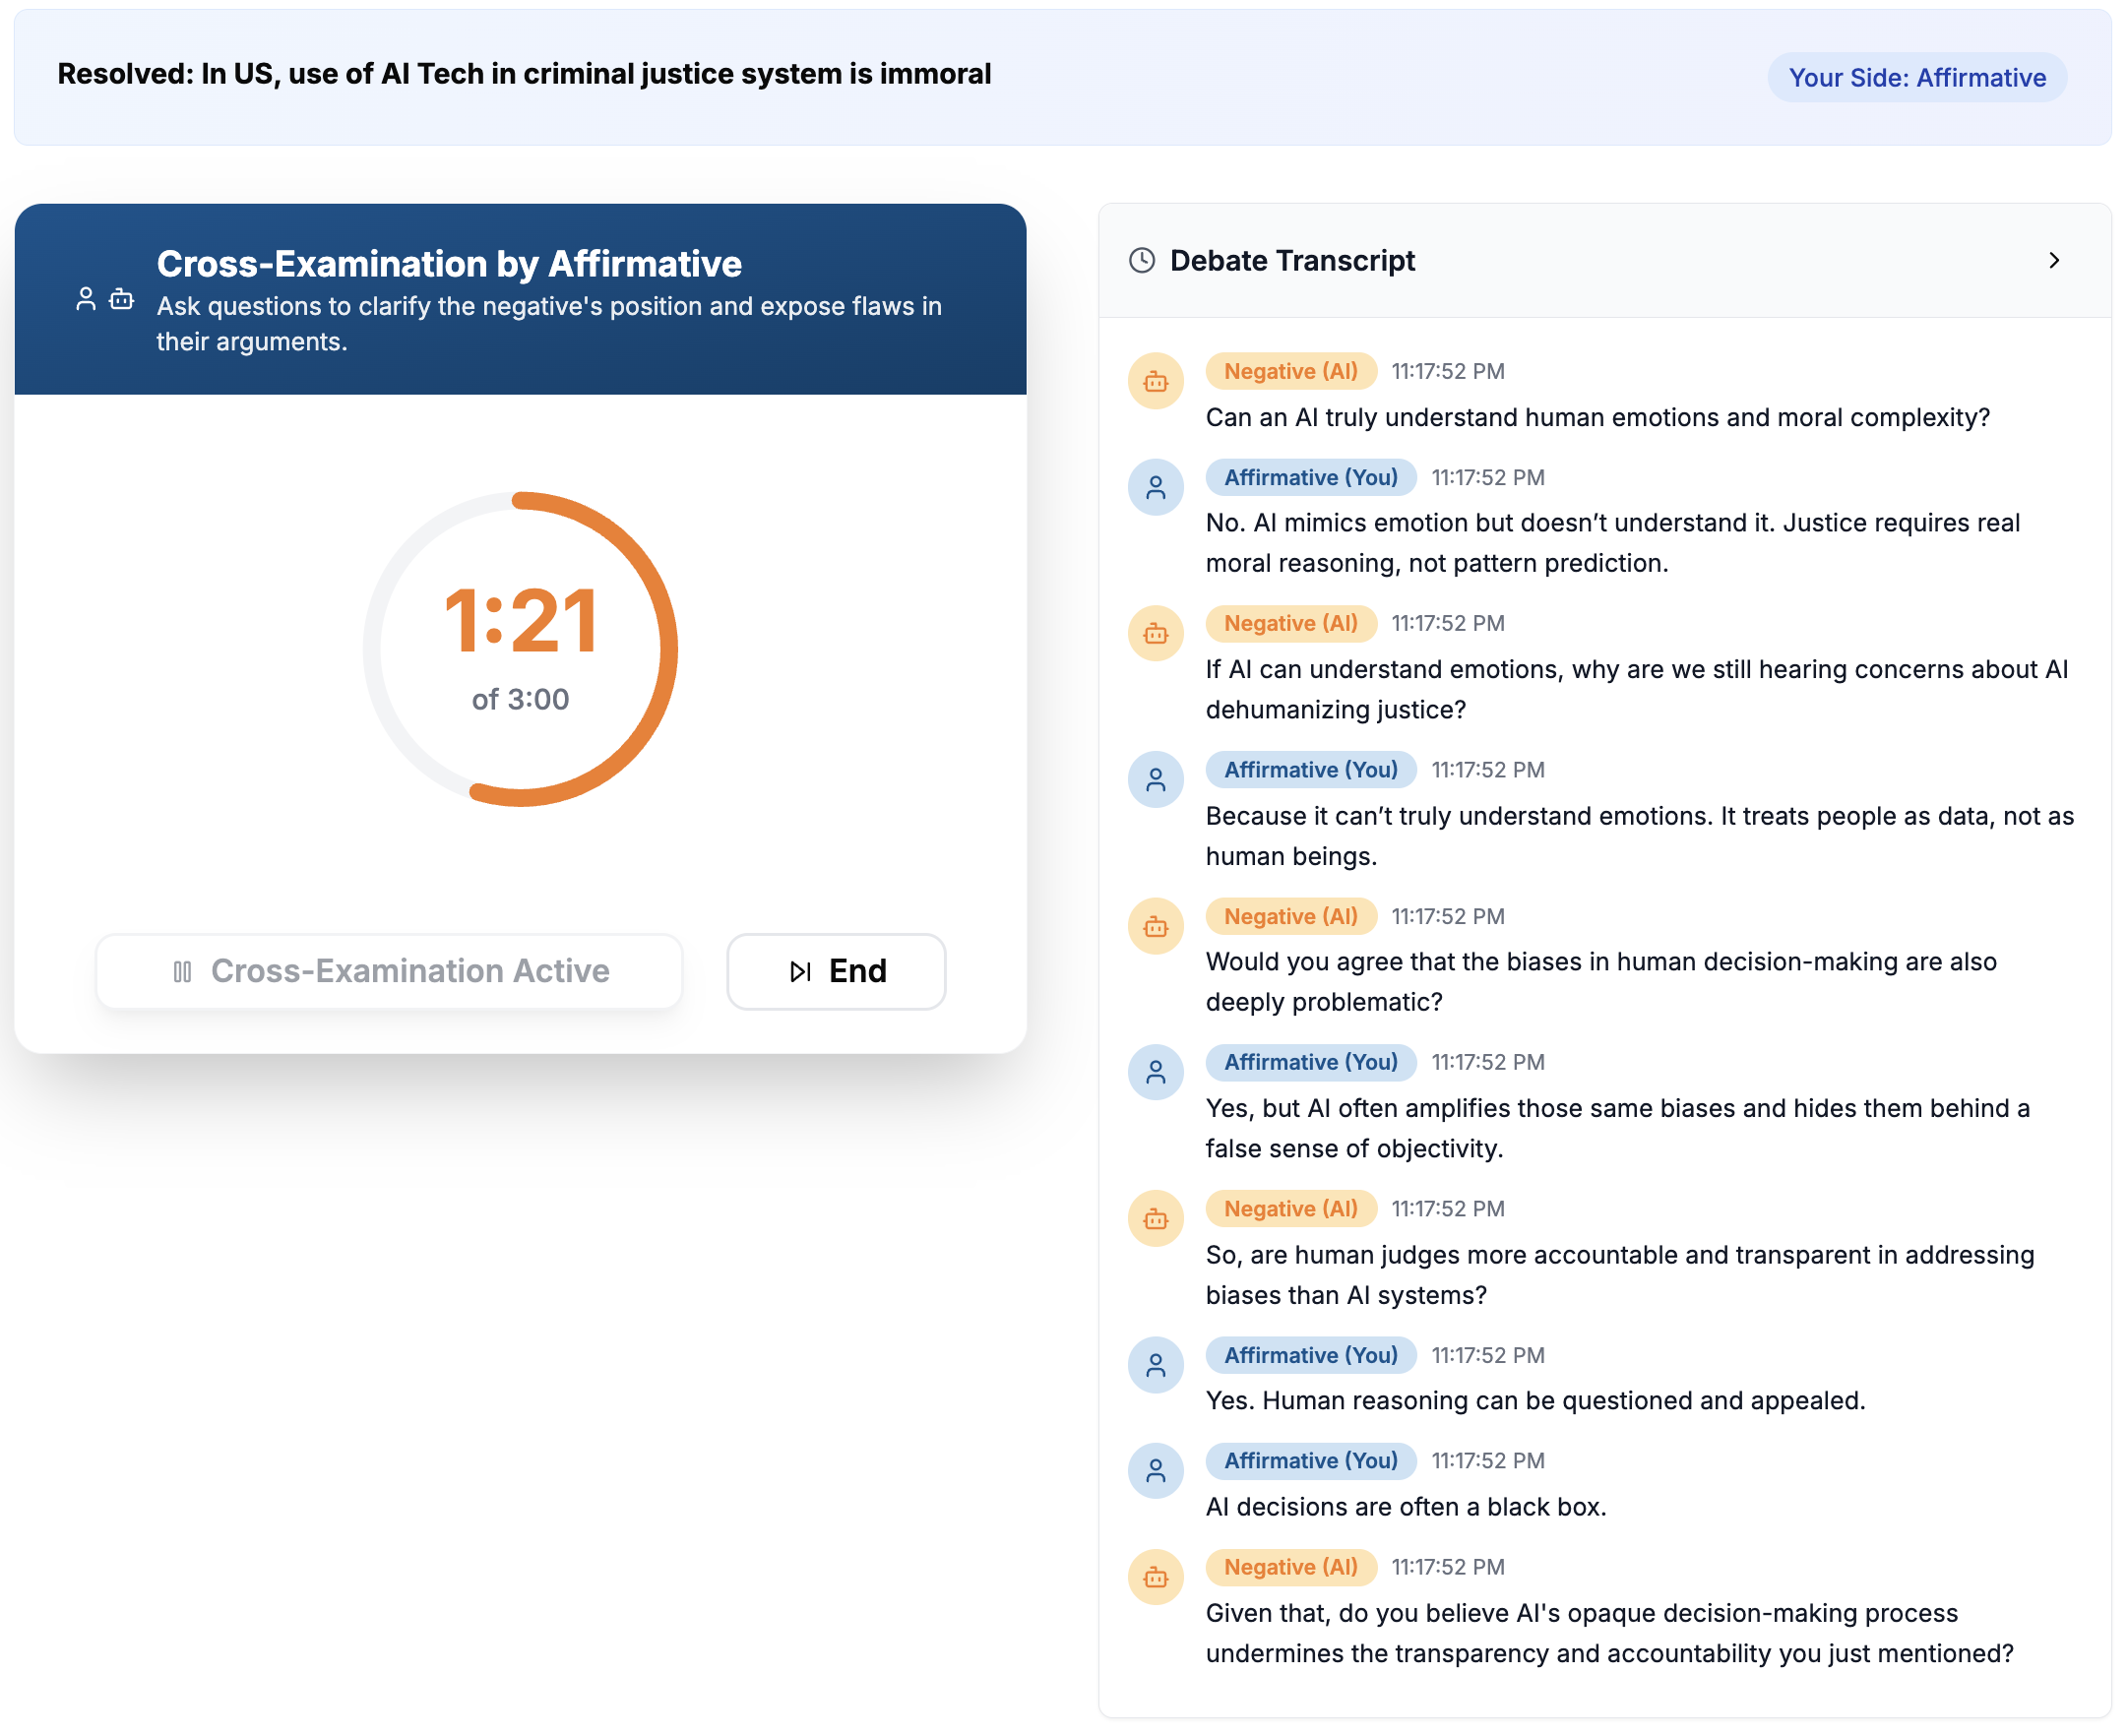
Task: Click user avatar beside 'No. AI mimics emotion' reply
Action: (1156, 488)
